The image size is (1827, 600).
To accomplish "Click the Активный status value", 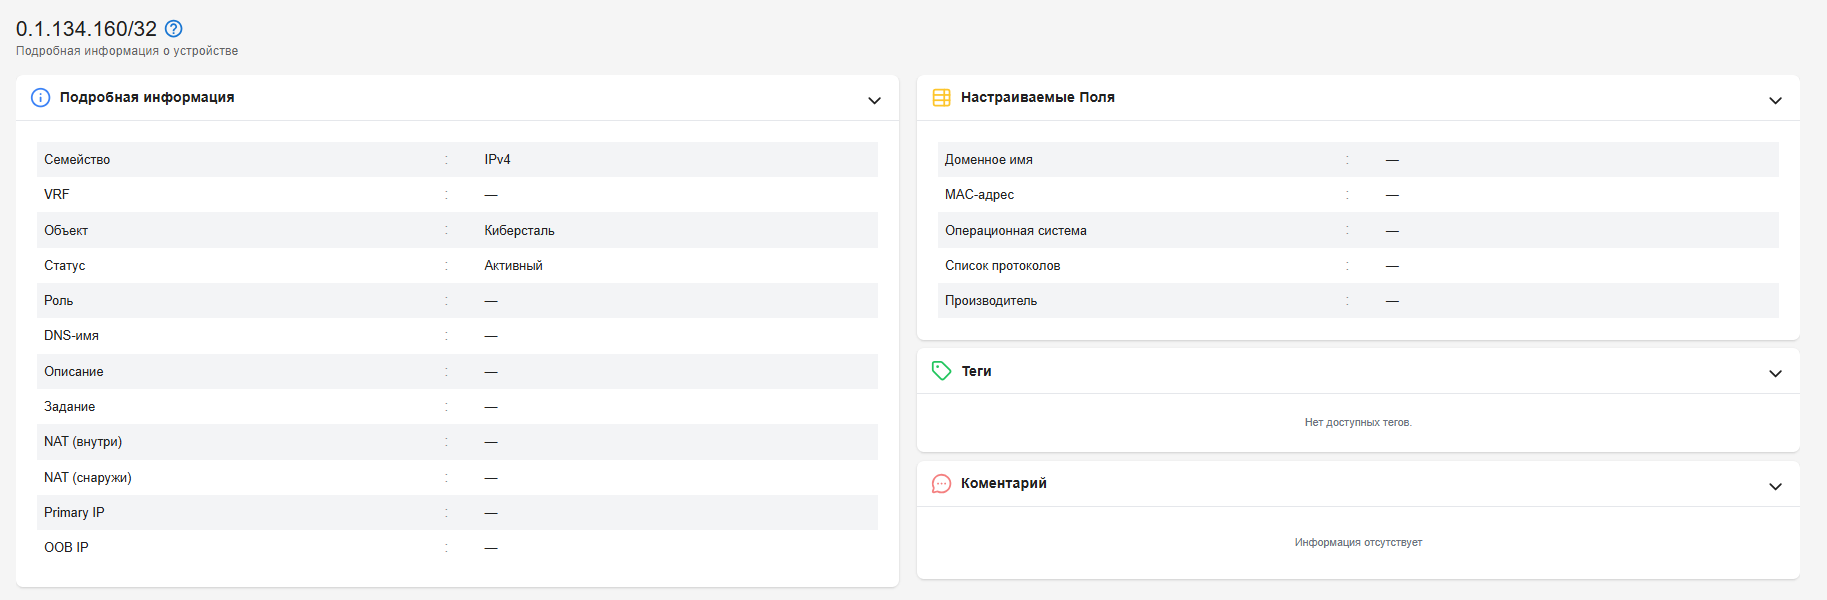I will 513,265.
